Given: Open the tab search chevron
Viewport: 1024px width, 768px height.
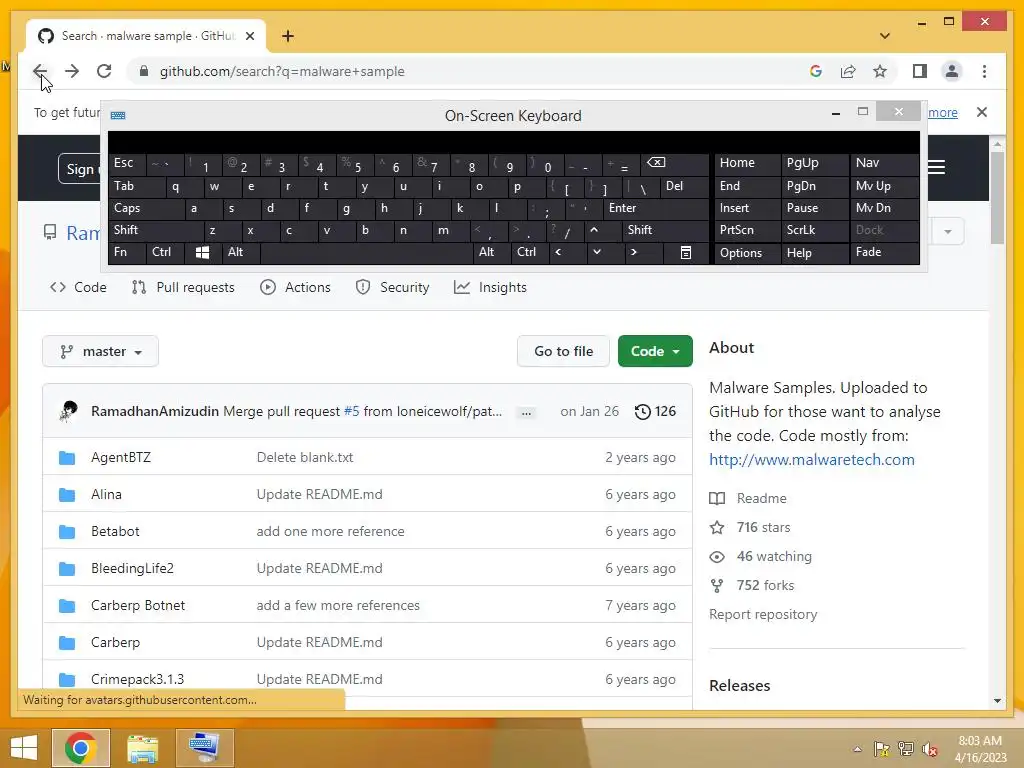Looking at the screenshot, I should (x=885, y=36).
